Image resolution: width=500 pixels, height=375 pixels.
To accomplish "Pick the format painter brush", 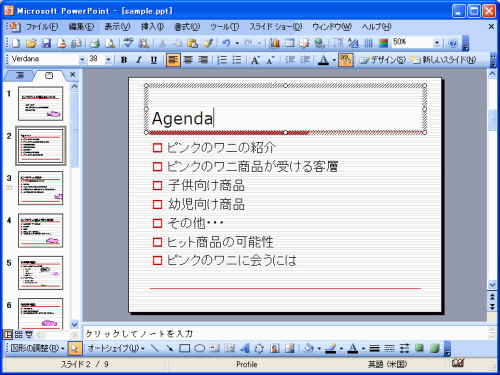I will coord(208,43).
